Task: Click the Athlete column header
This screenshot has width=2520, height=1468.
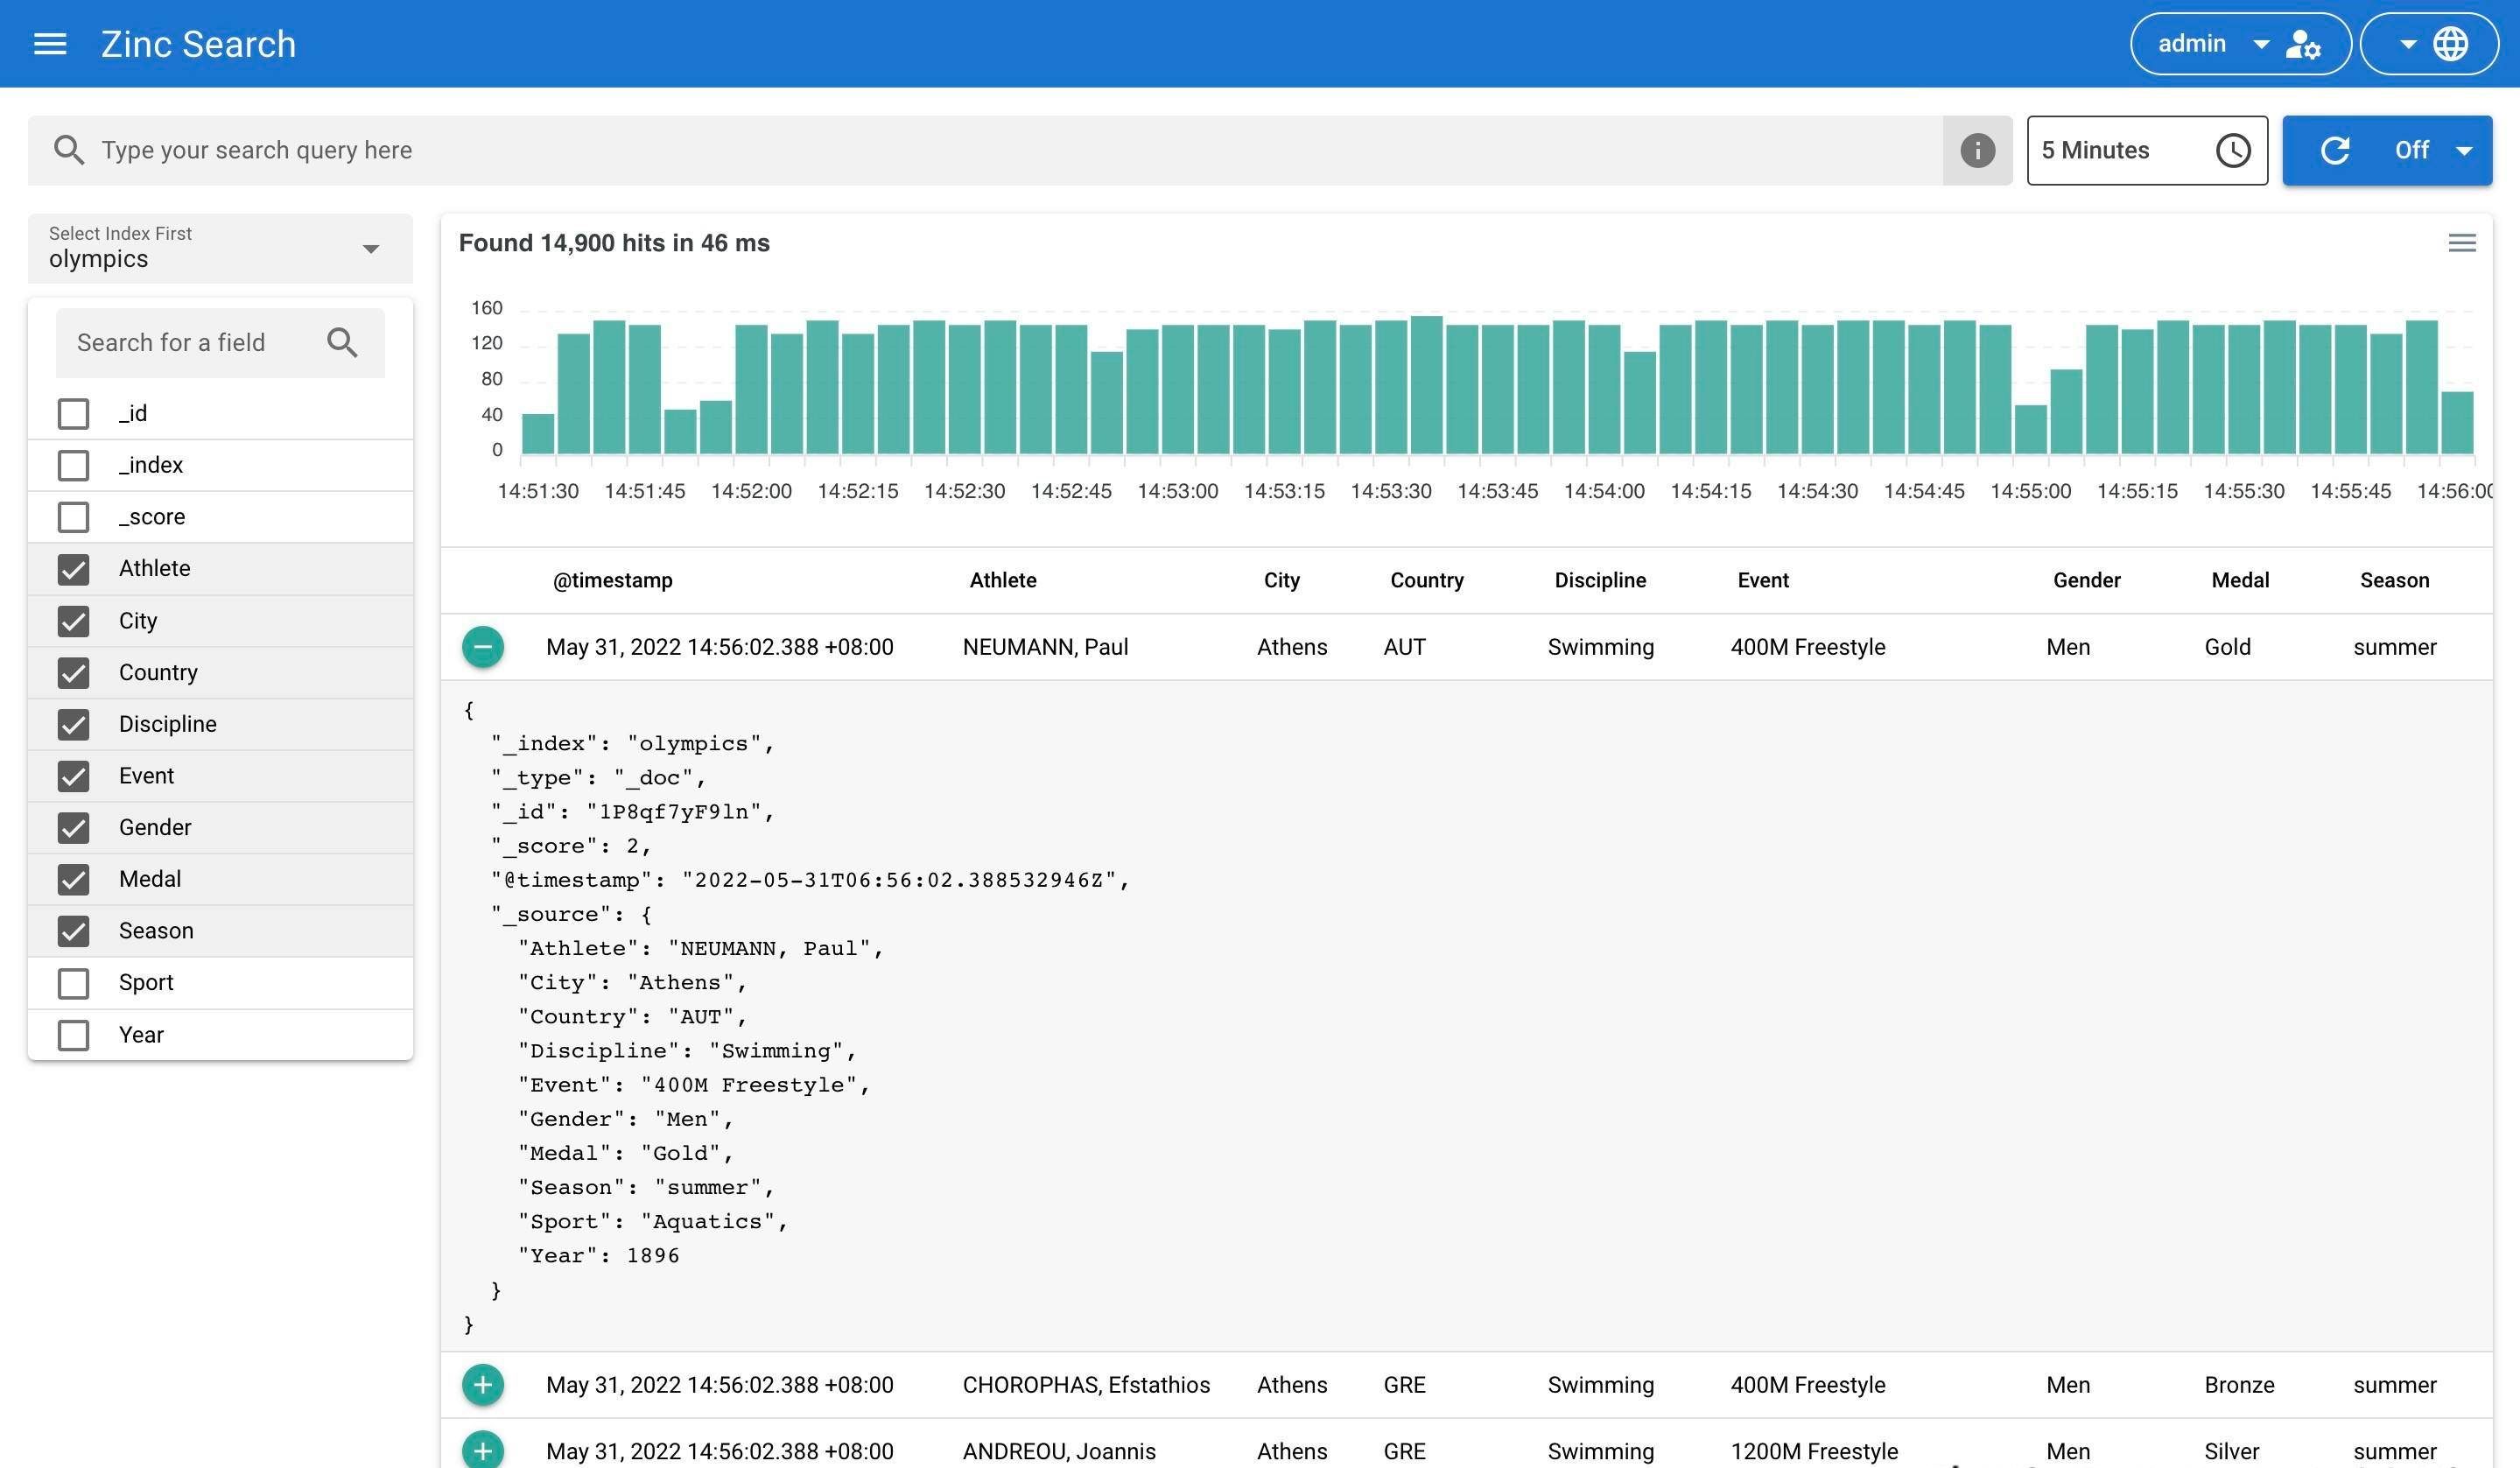Action: (x=1002, y=580)
